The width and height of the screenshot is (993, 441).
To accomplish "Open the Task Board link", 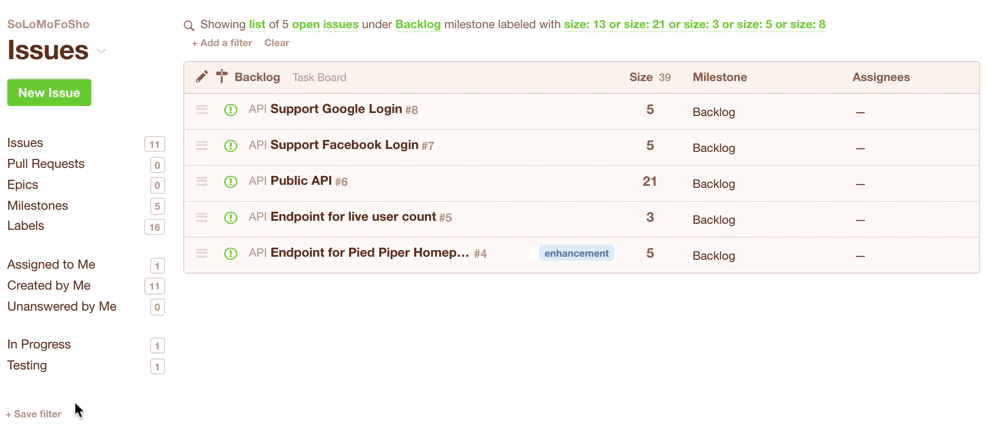I will [319, 78].
